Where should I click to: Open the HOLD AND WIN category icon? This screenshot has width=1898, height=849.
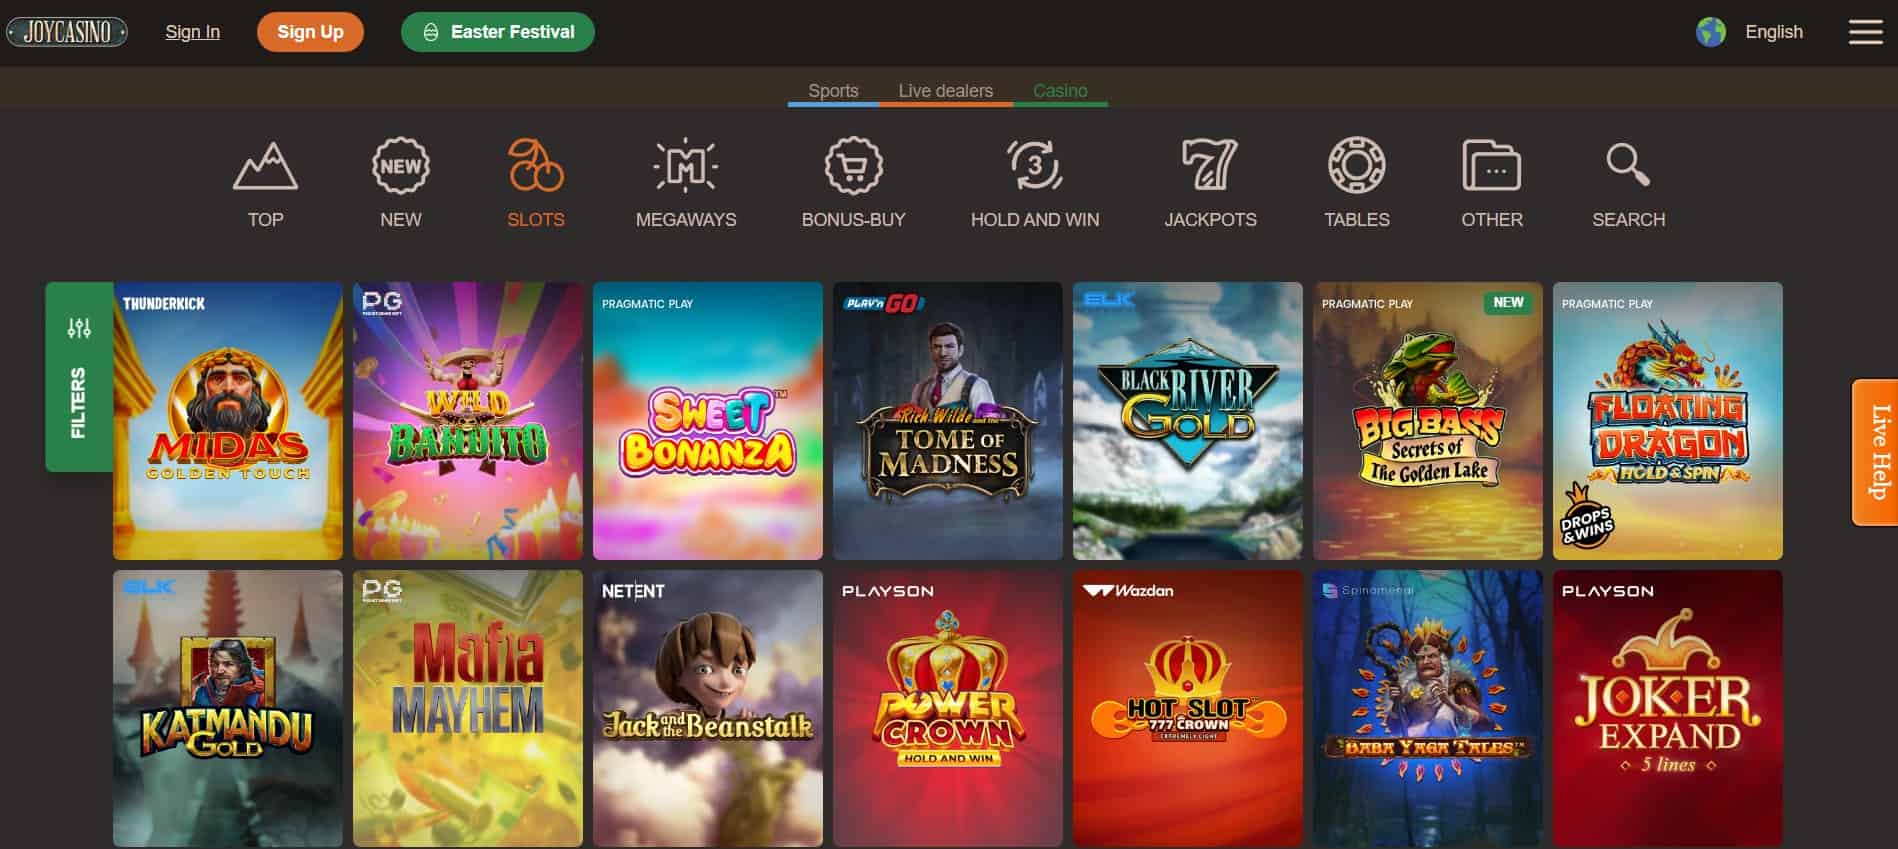pyautogui.click(x=1034, y=165)
